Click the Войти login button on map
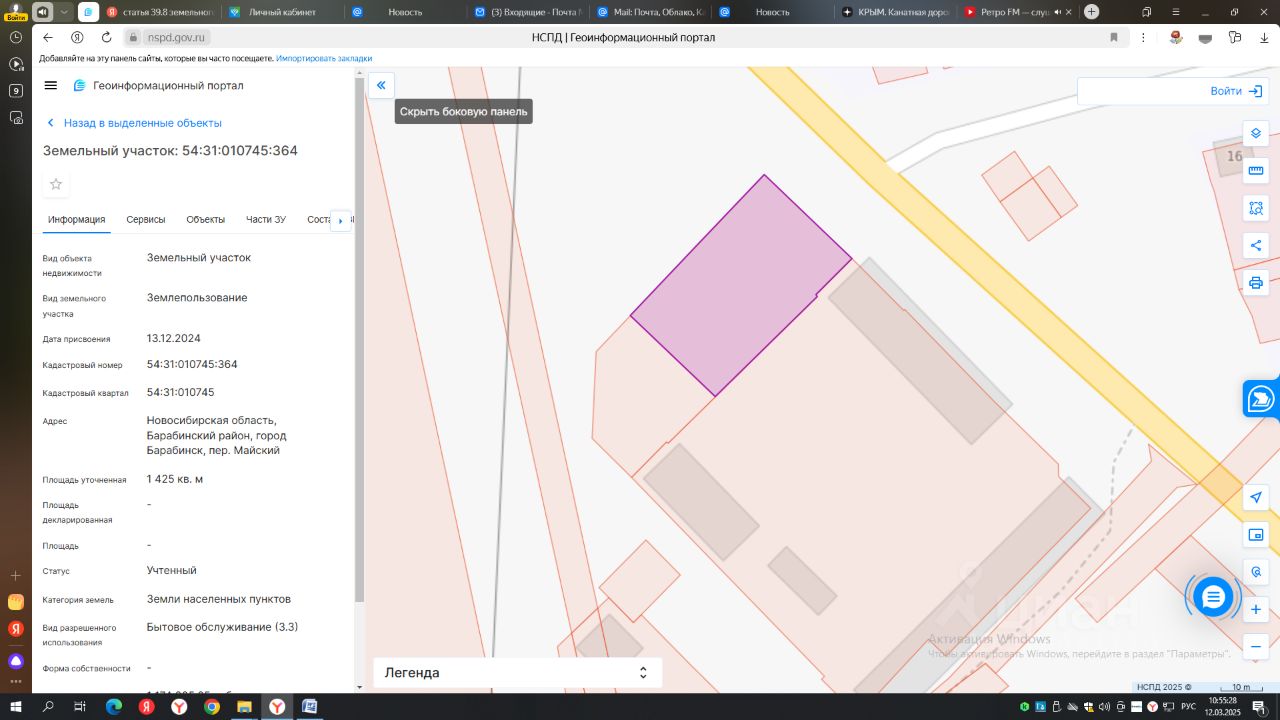Viewport: 1280px width, 720px height. (1173, 91)
